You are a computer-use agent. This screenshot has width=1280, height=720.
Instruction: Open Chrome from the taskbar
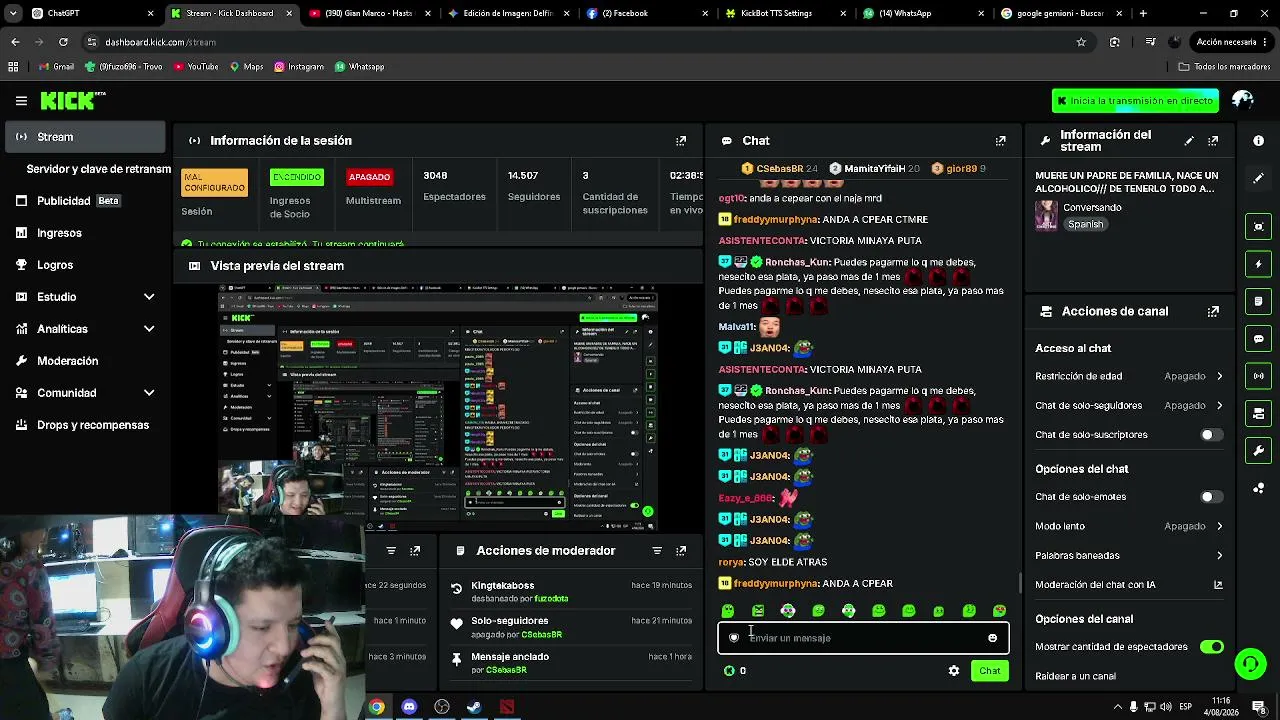376,707
